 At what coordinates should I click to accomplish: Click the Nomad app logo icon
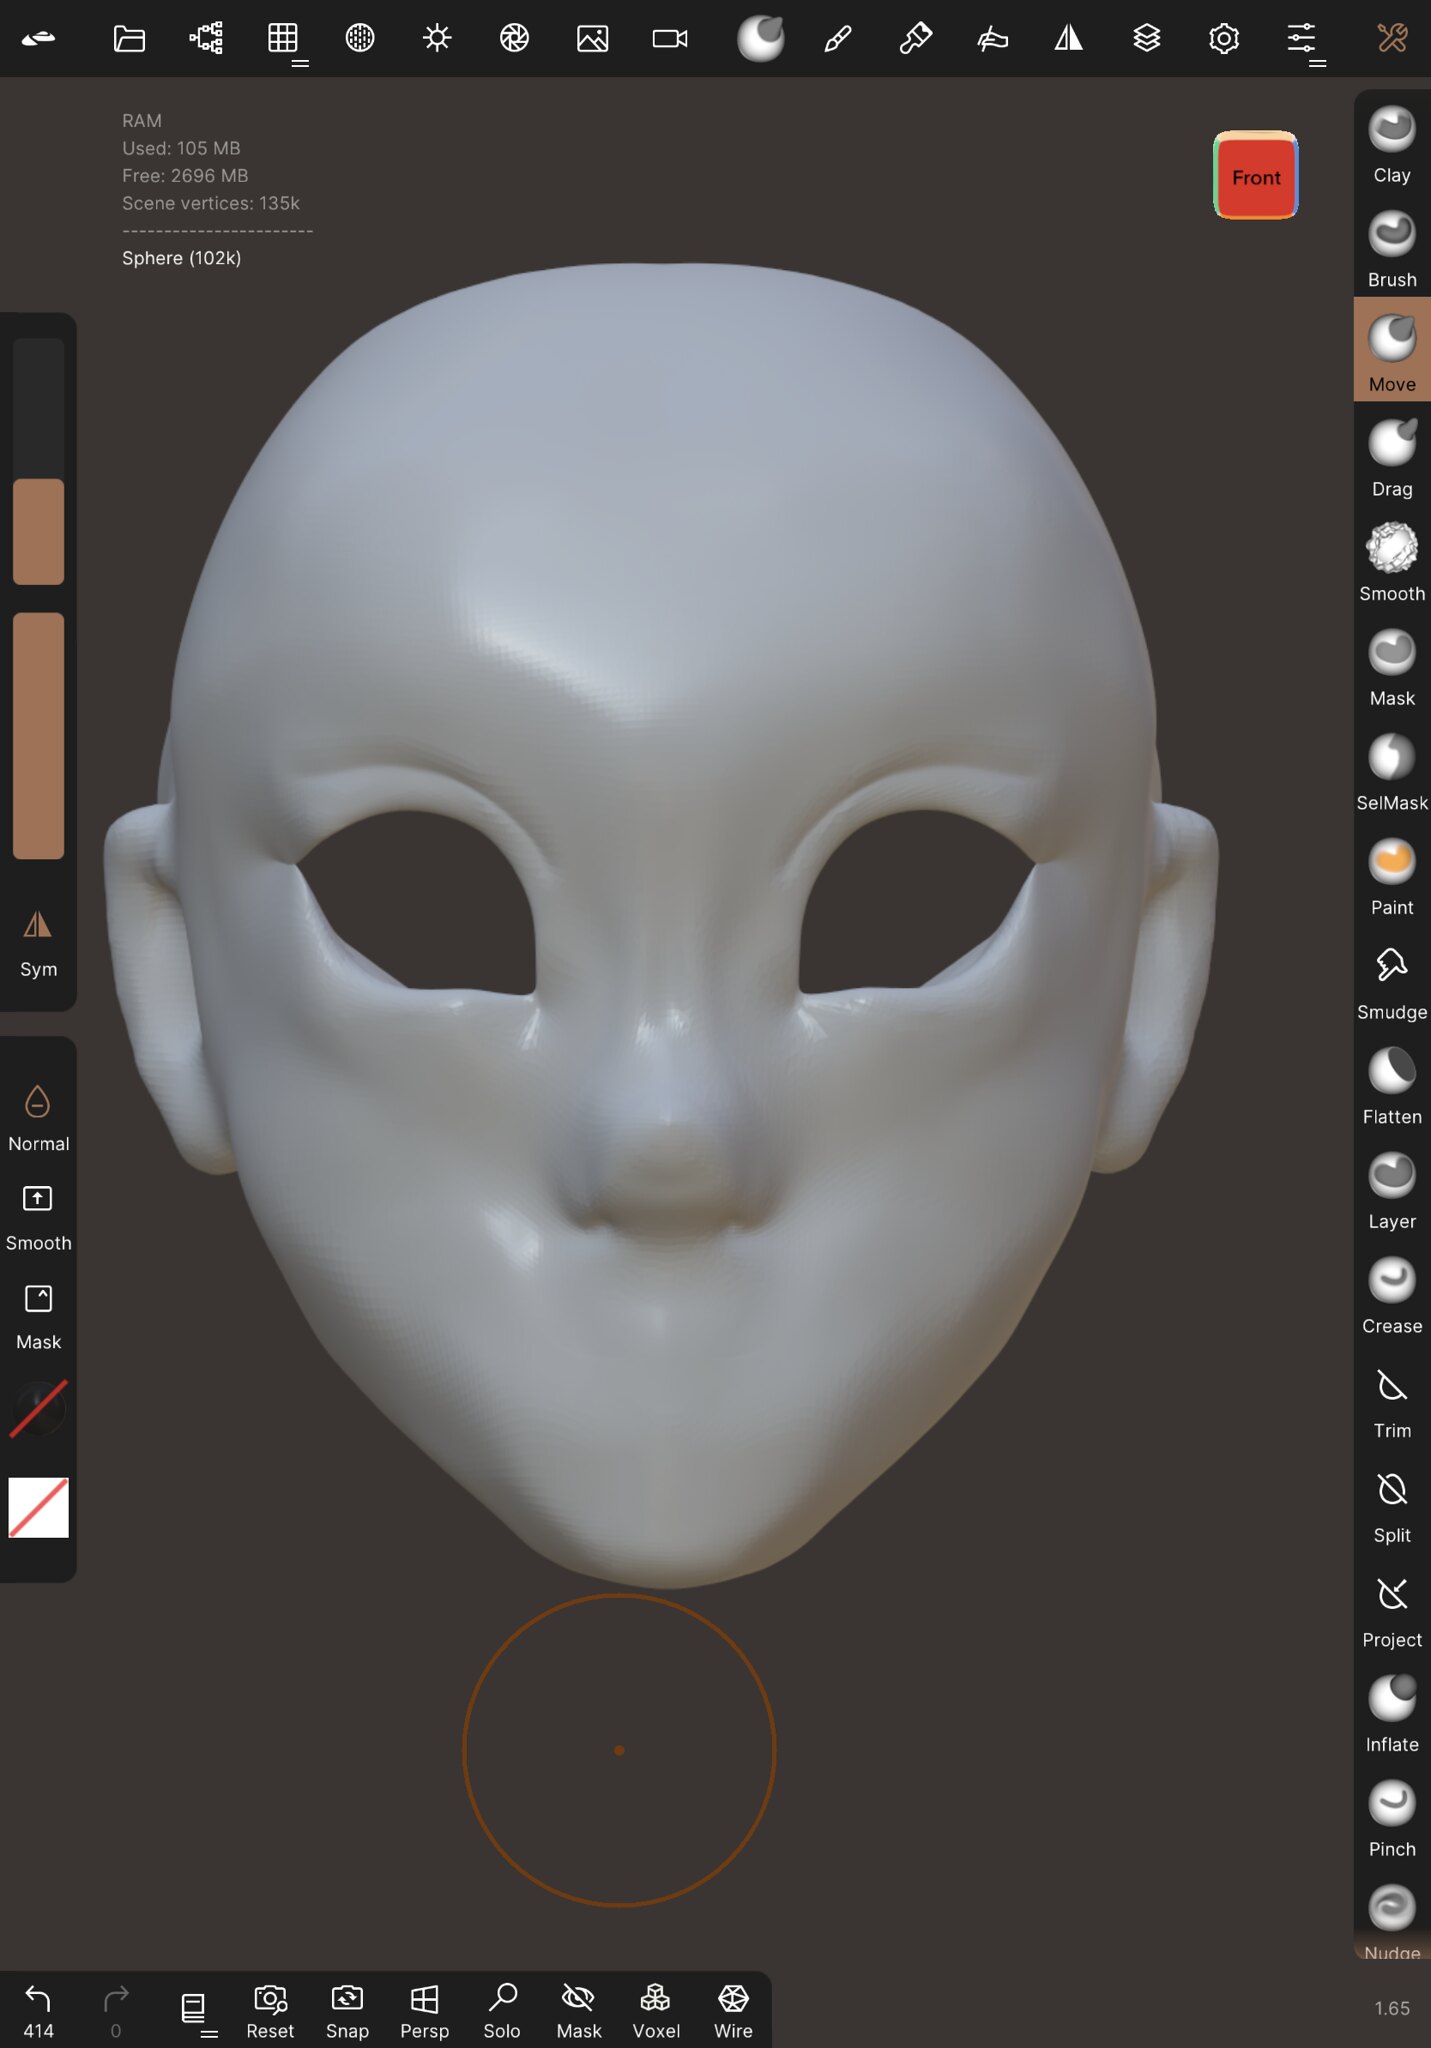click(x=38, y=39)
